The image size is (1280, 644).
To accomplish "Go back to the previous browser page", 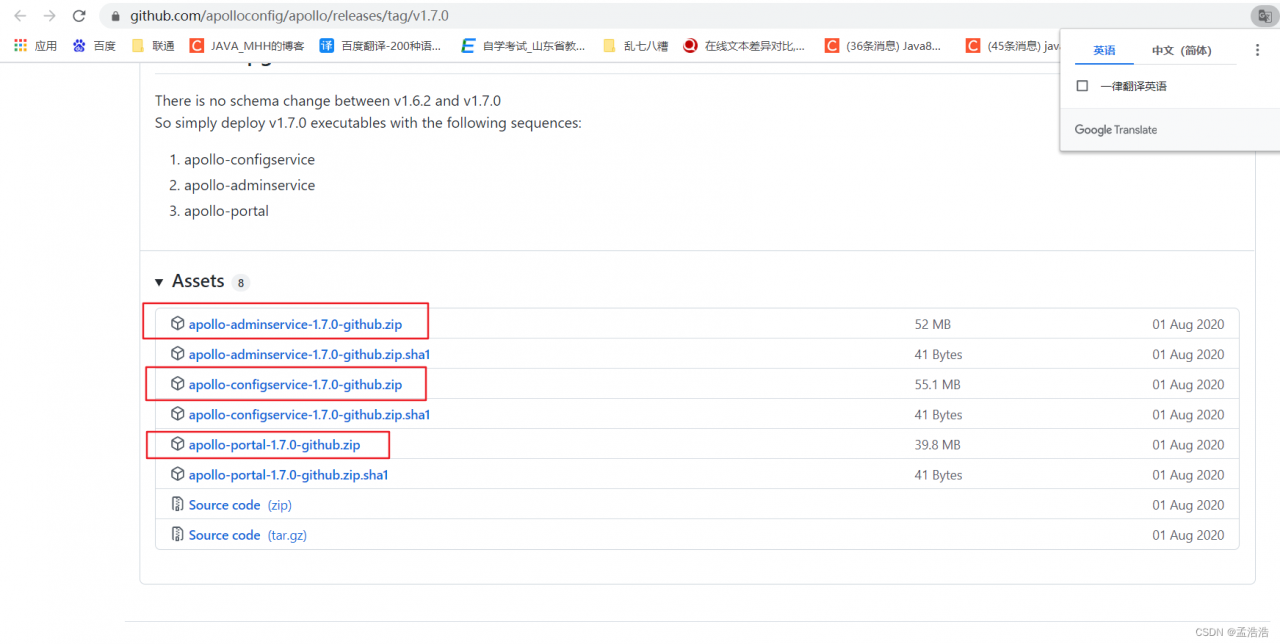I will click(x=20, y=16).
